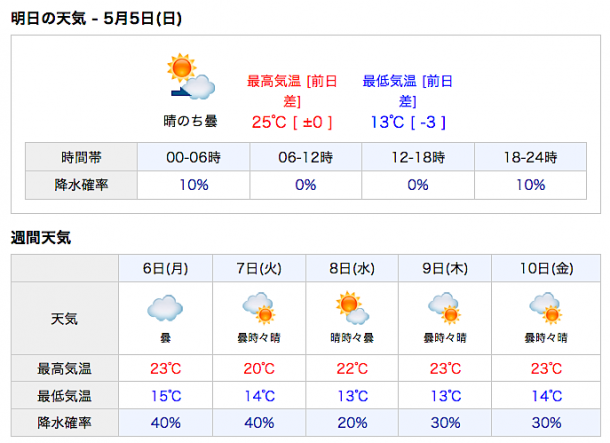Screen dimensions: 610x443
Task: Click the 6日(月) column header
Action: click(x=165, y=268)
